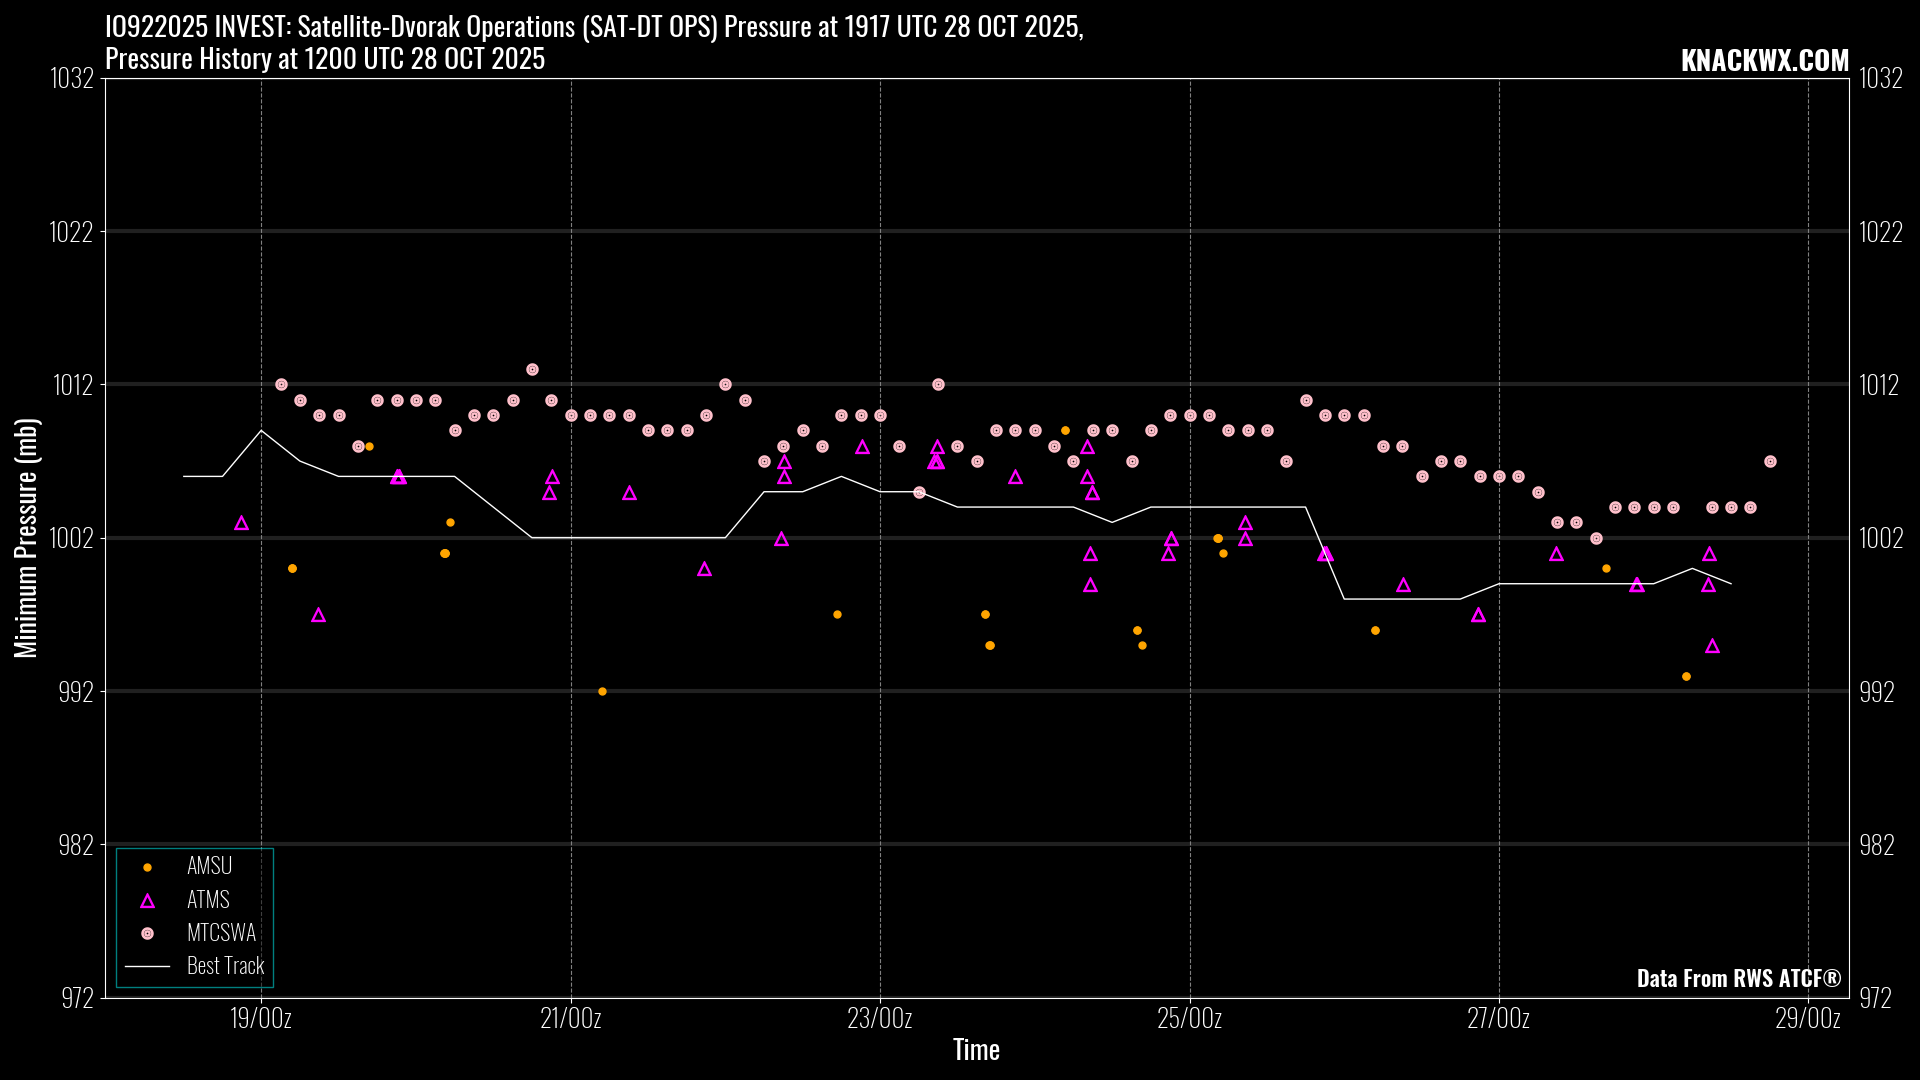Screen dimensions: 1920x1080
Task: Click the AMSU legend marker dot
Action: (147, 867)
